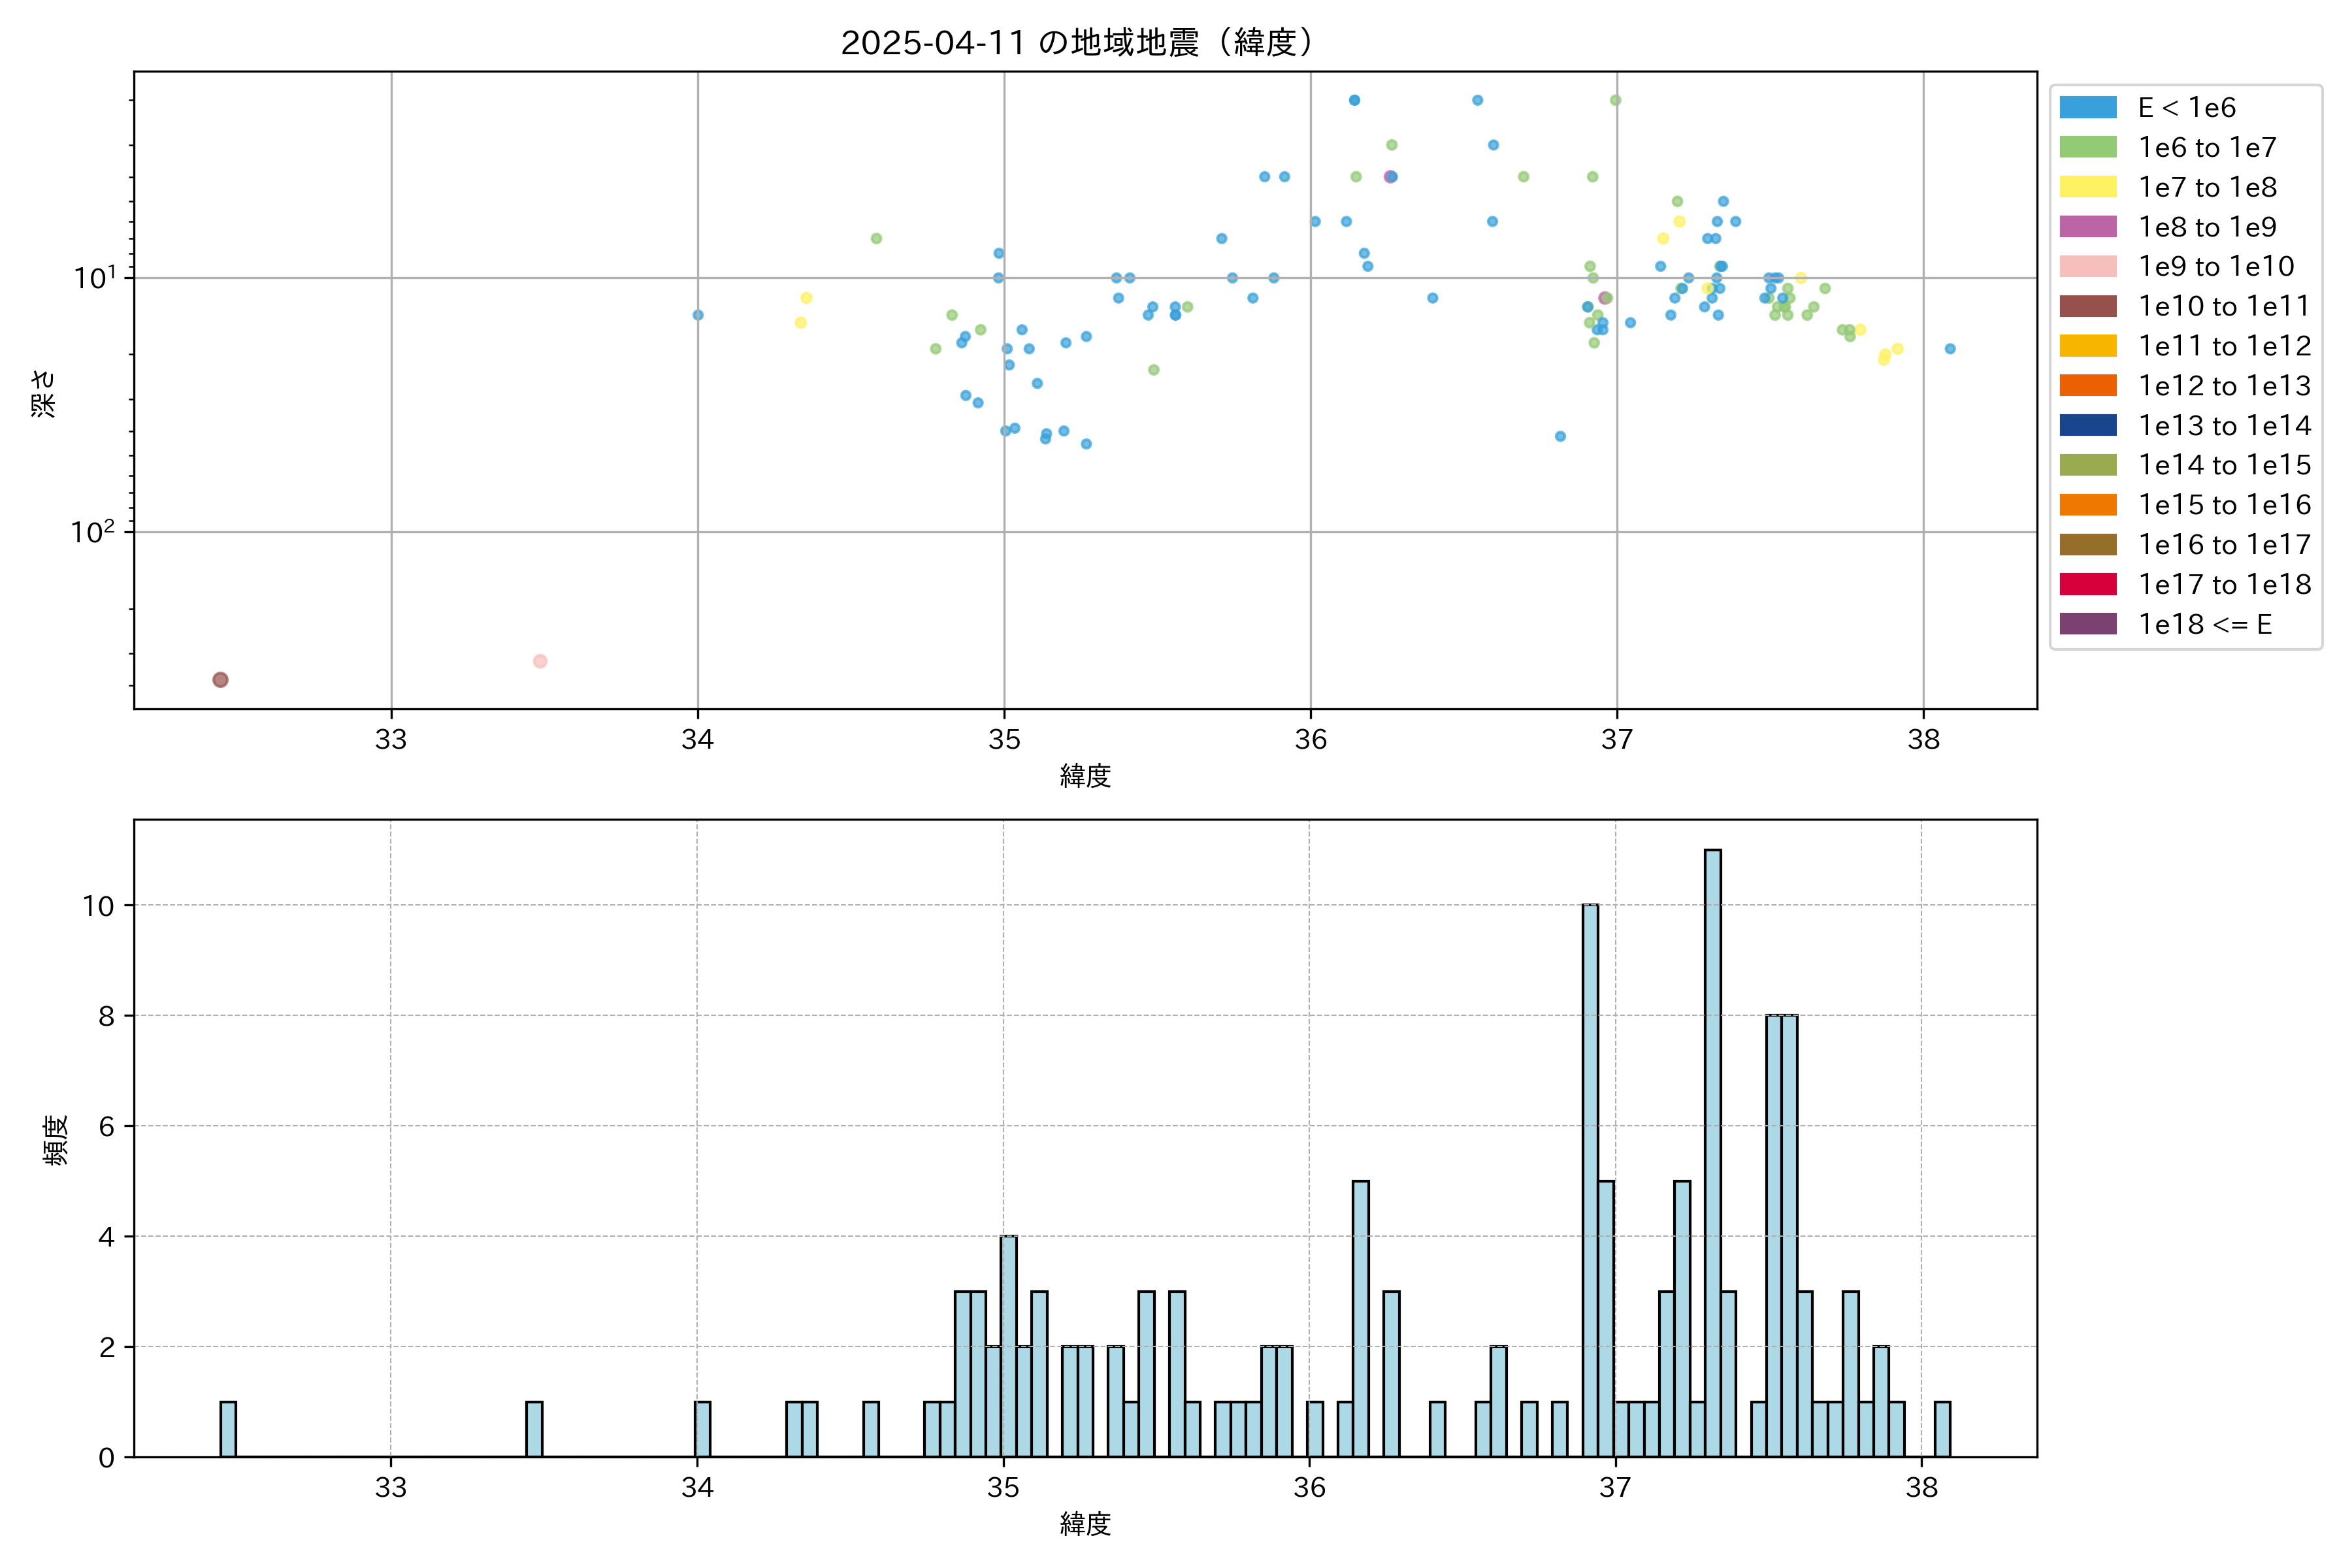
Task: Click the histogram 頻度 axis label
Action: 56,1140
